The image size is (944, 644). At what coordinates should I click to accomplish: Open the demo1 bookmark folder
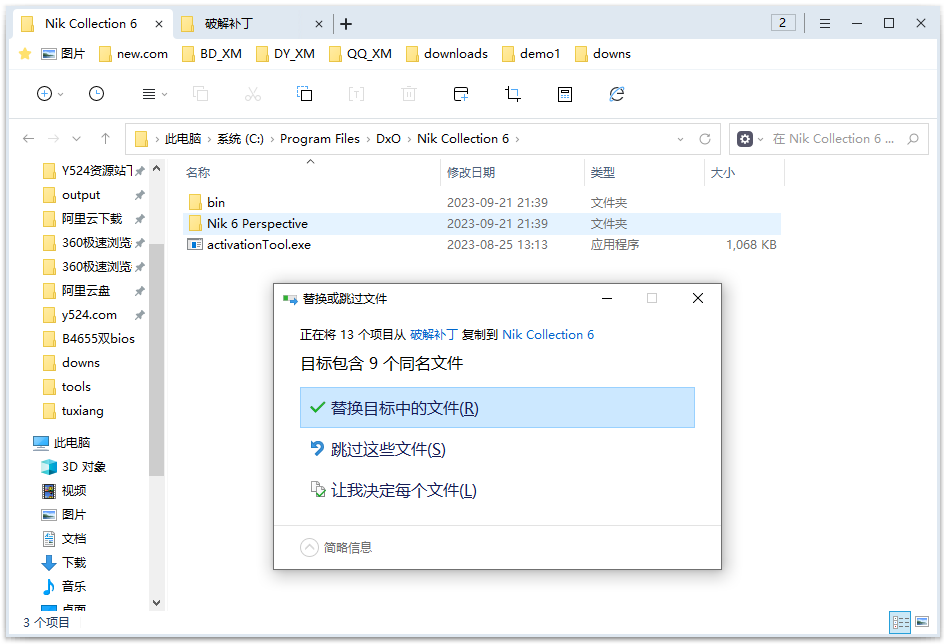531,54
